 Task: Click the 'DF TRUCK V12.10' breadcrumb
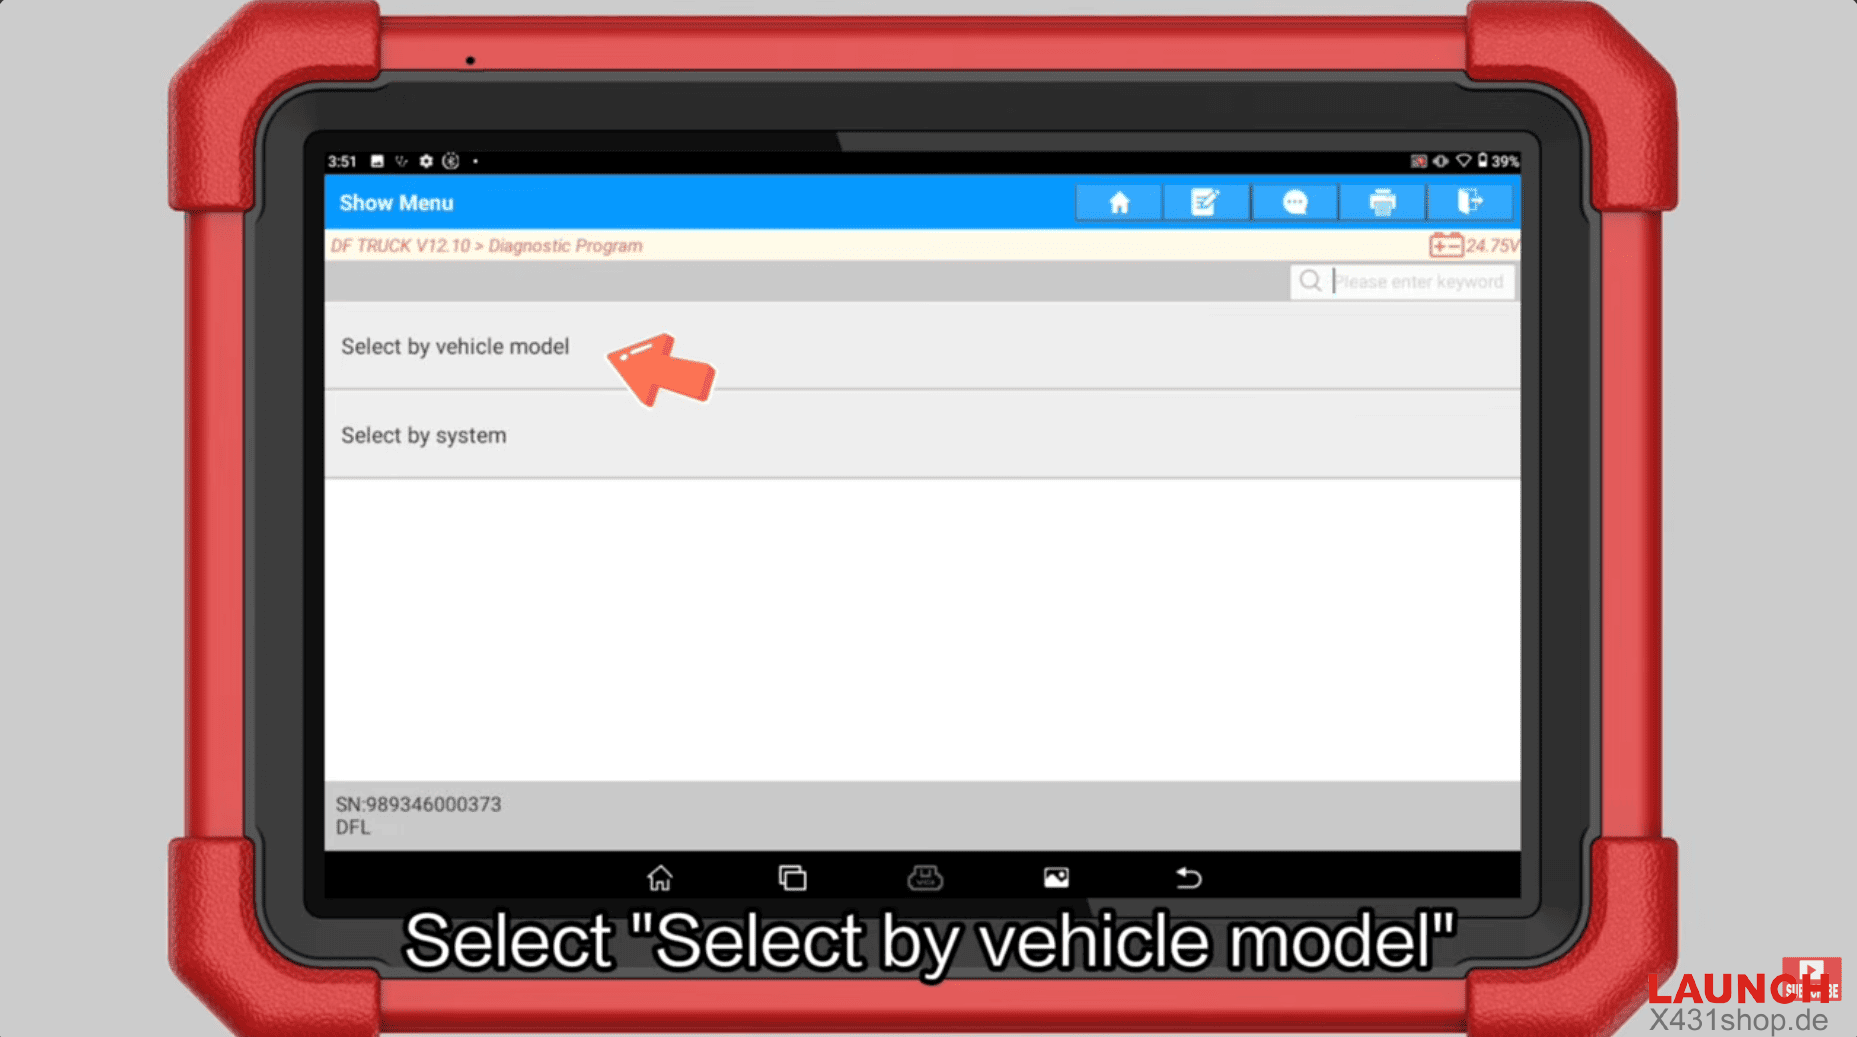point(400,246)
